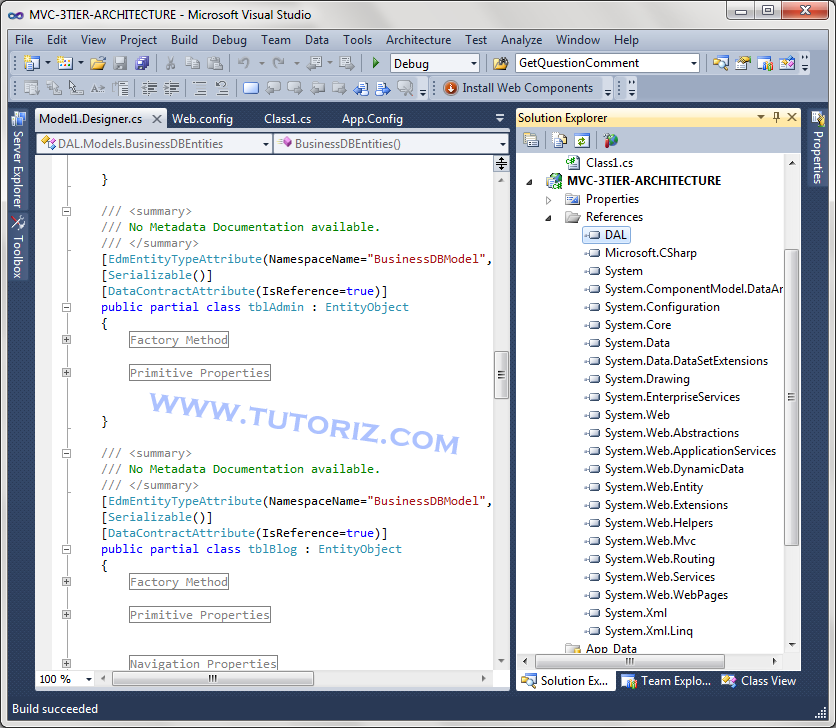Screen dimensions: 836x728
Task: Show All Files in Solution Explorer
Action: click(557, 140)
